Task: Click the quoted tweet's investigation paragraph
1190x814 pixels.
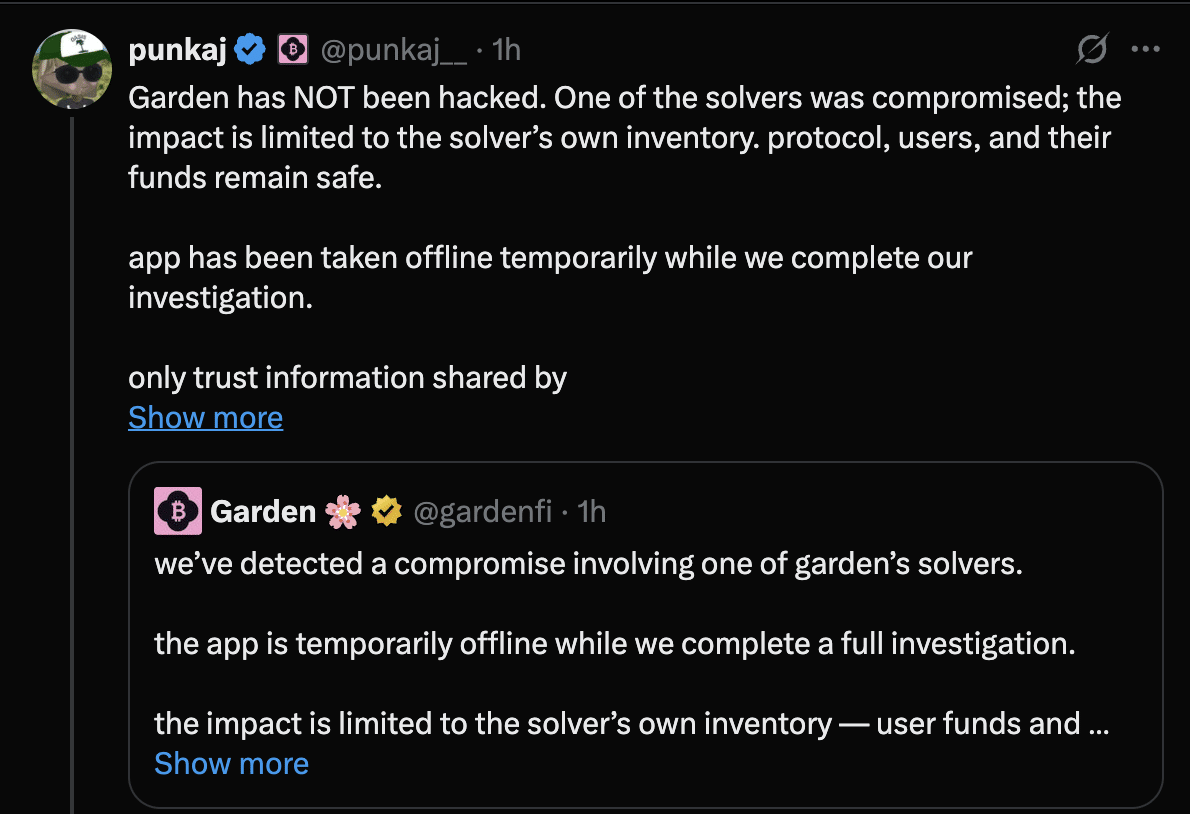Action: [614, 643]
